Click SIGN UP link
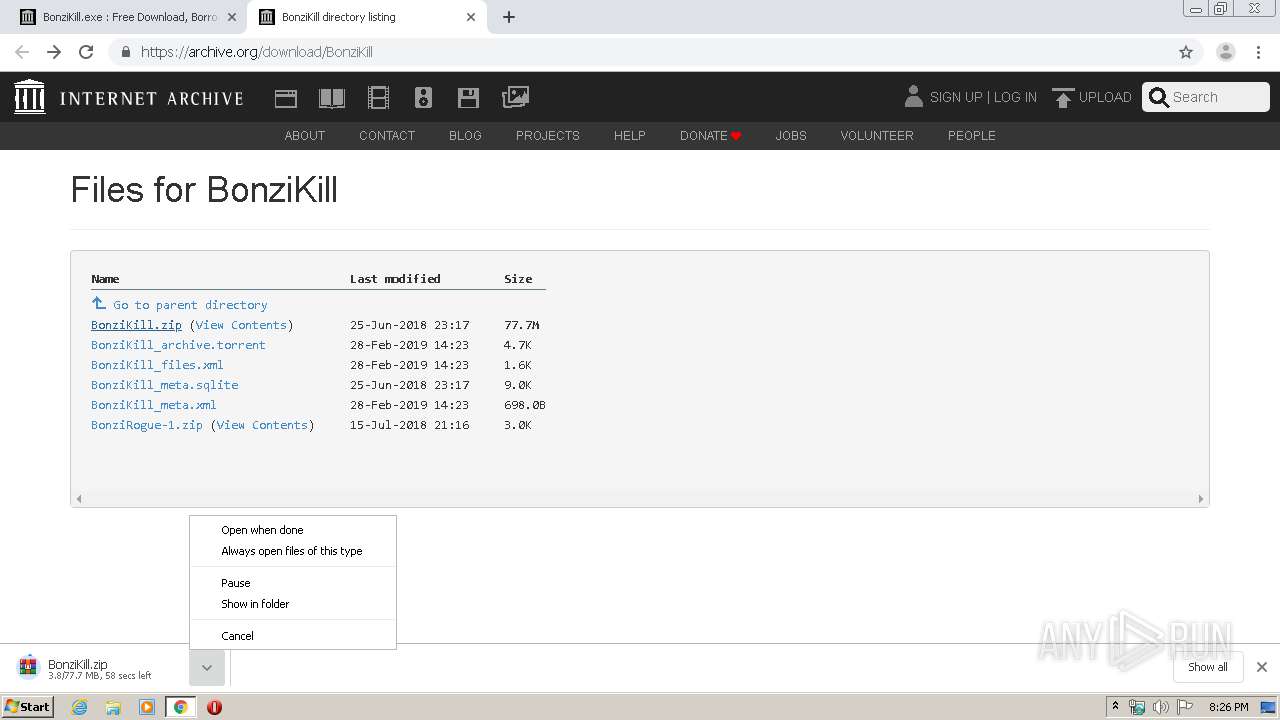 pyautogui.click(x=956, y=97)
